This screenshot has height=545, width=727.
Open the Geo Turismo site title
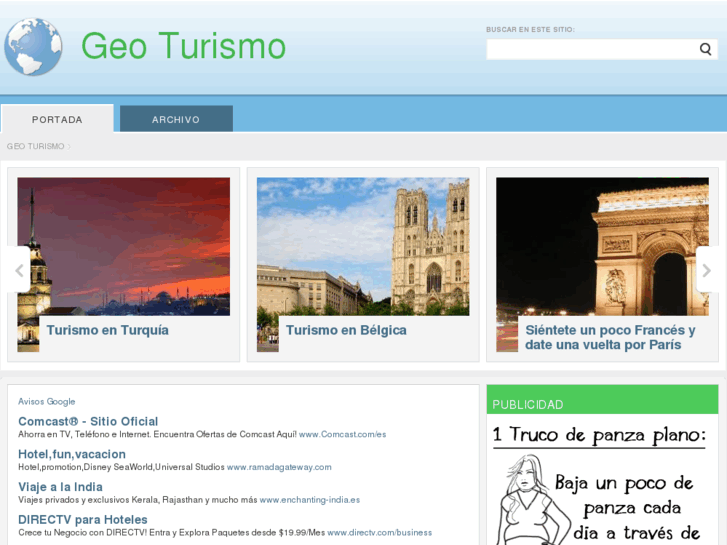[x=183, y=46]
